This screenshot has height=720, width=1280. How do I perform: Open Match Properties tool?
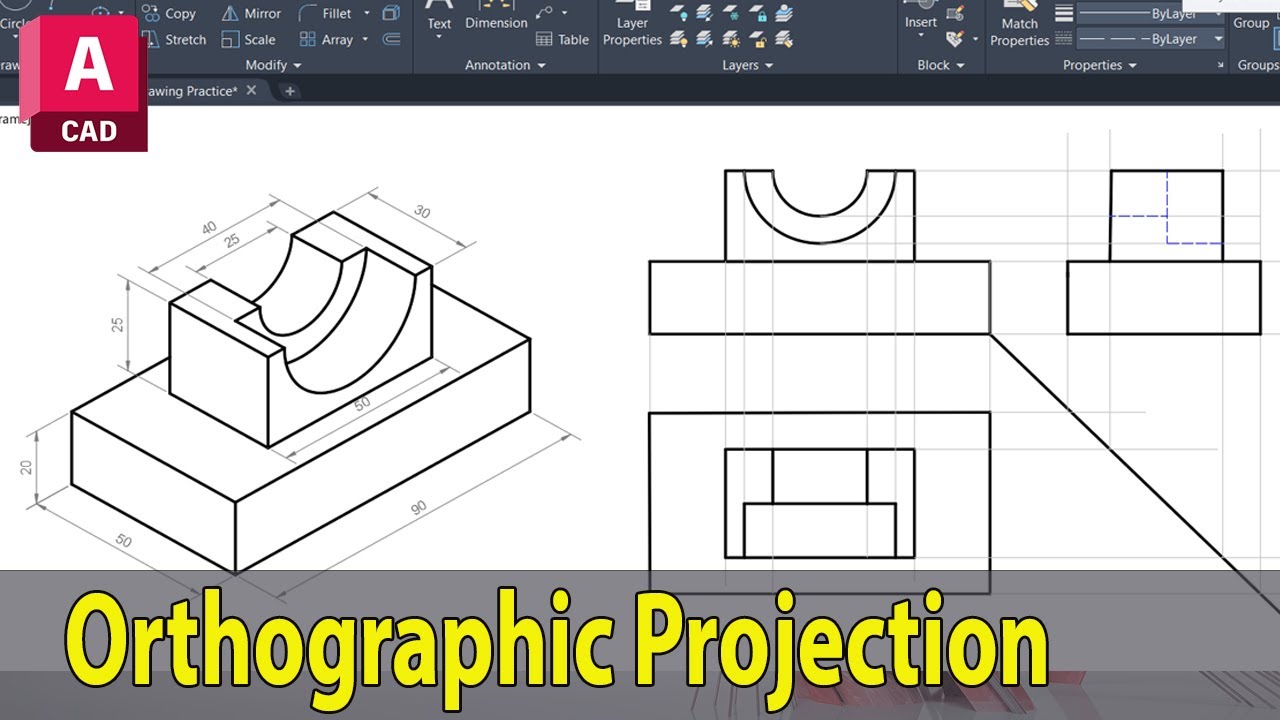pos(1019,30)
